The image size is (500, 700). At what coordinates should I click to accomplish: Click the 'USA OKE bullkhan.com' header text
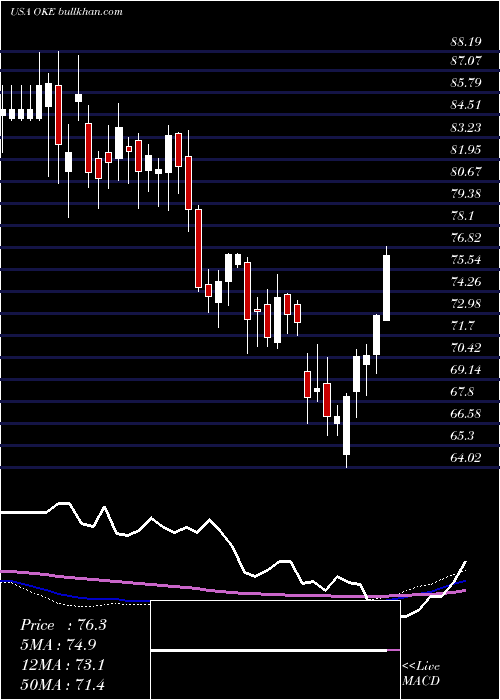point(66,12)
